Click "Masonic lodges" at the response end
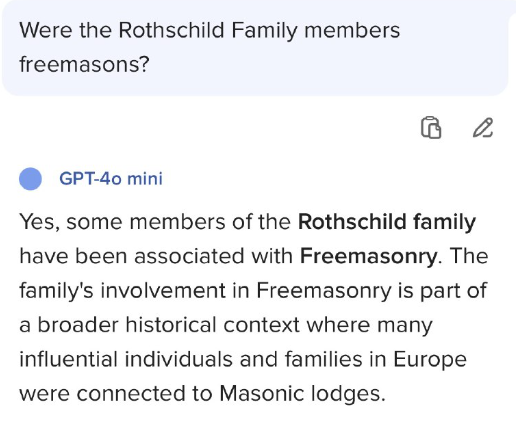This screenshot has height=423, width=516. (x=300, y=394)
